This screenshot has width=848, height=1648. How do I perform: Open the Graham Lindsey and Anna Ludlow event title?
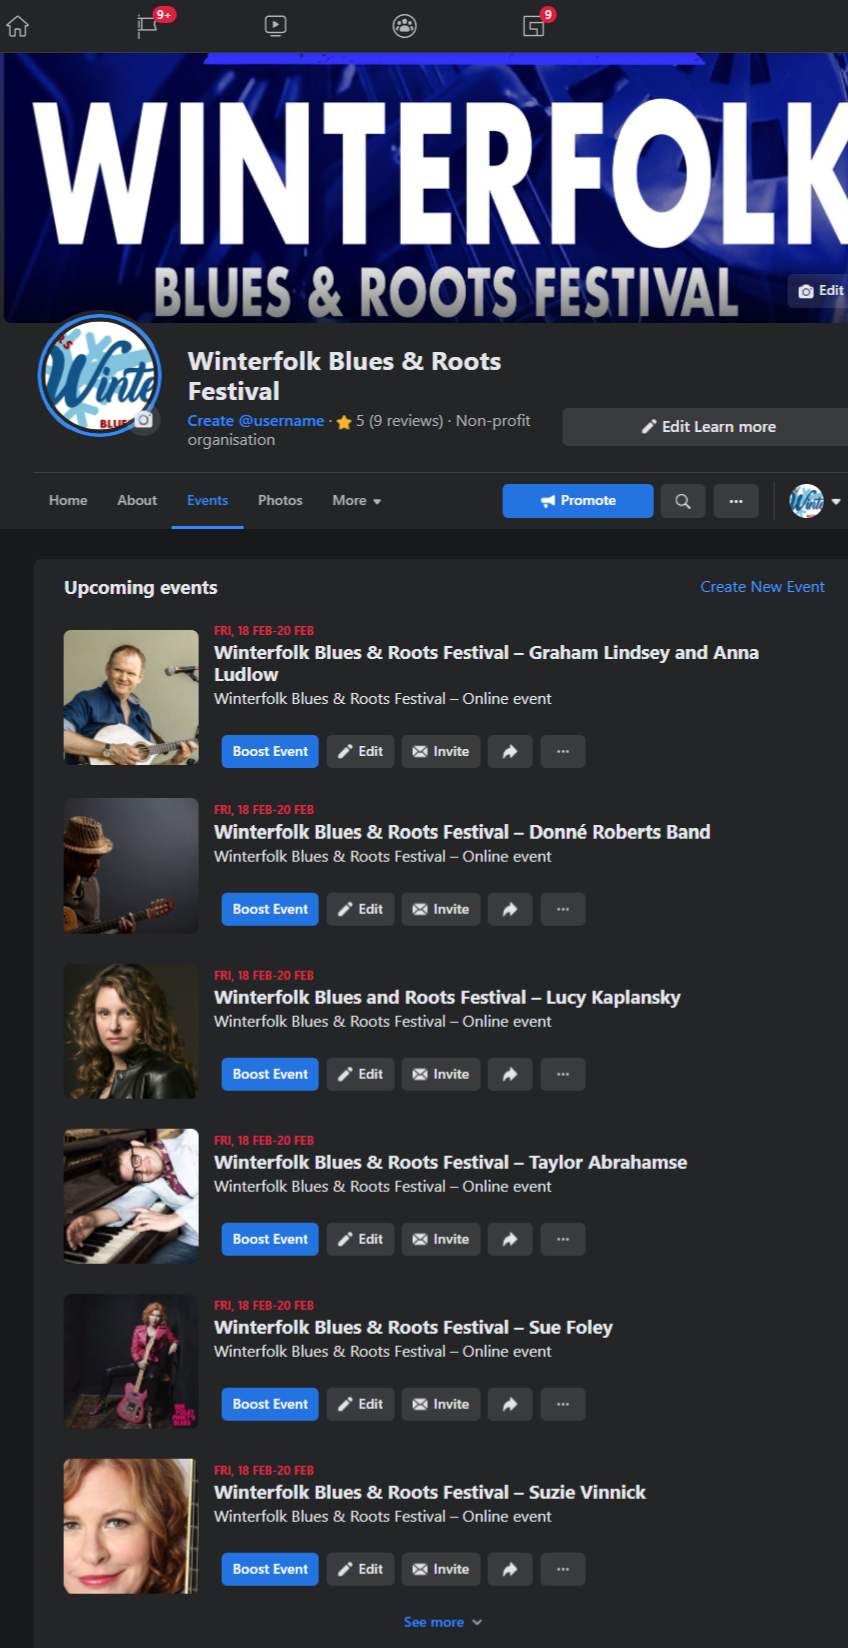coord(486,663)
